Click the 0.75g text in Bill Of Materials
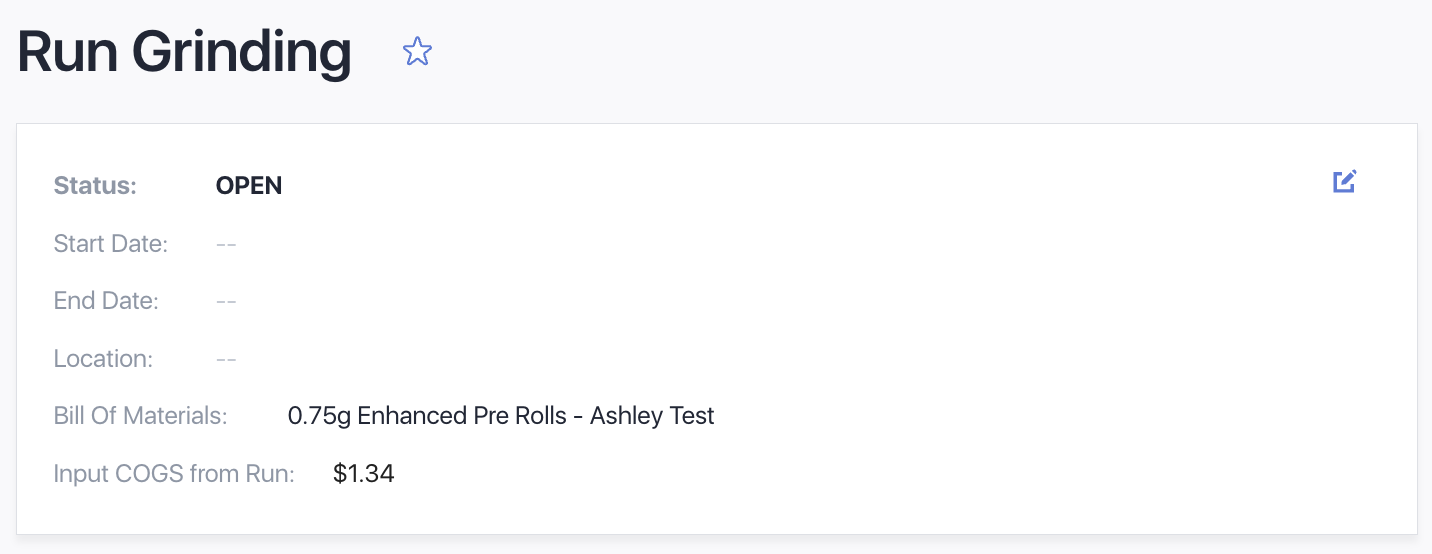 point(319,416)
